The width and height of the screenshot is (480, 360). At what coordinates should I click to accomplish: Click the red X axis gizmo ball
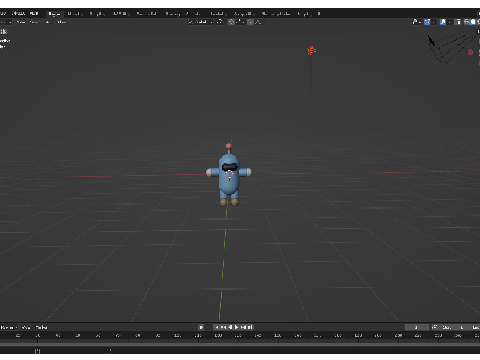(470, 52)
